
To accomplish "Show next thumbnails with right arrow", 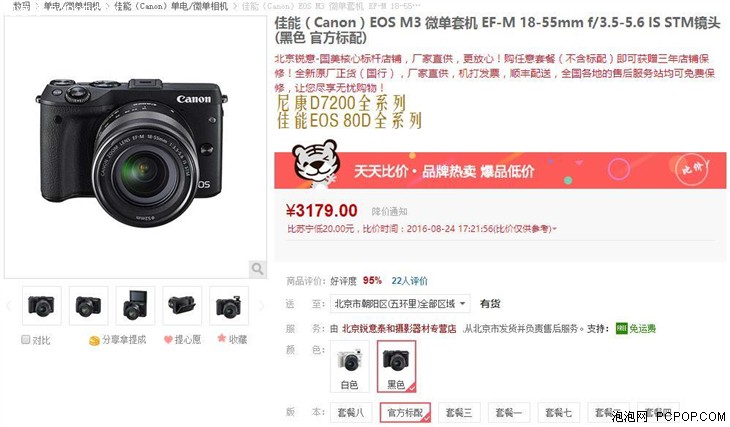I will point(261,306).
